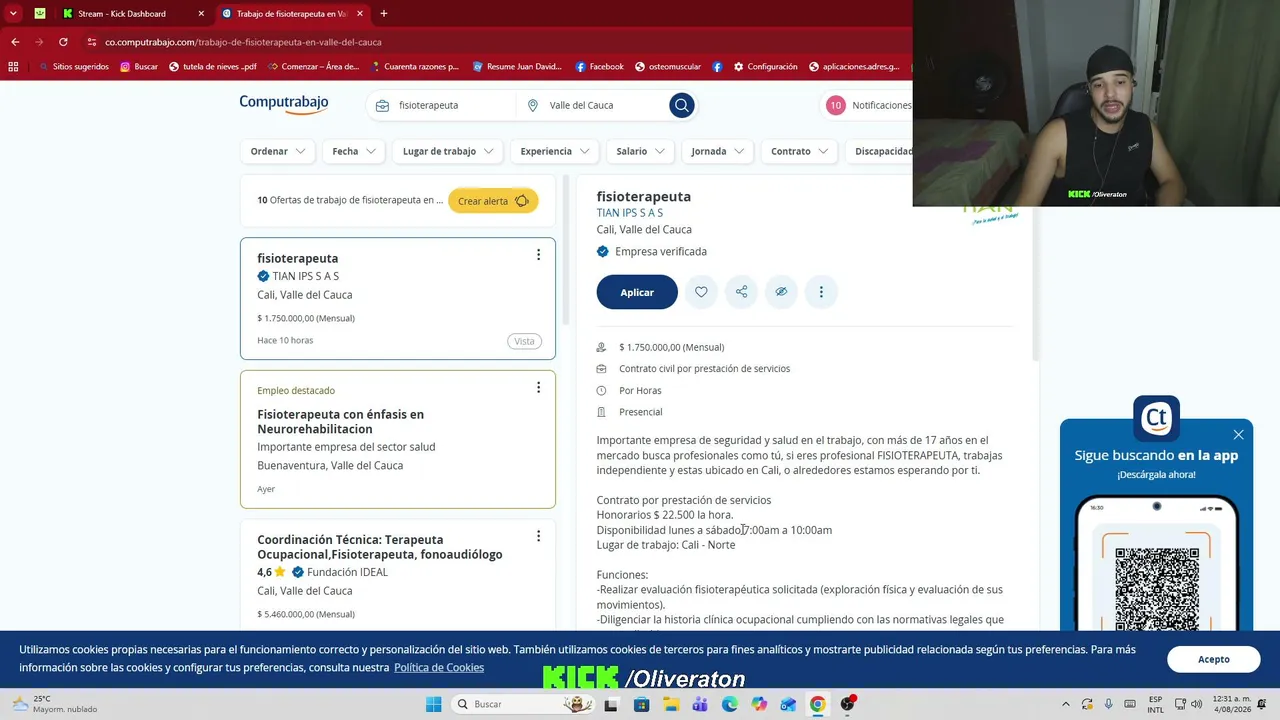
Task: Expand the Fecha filter dropdown
Action: (x=354, y=151)
